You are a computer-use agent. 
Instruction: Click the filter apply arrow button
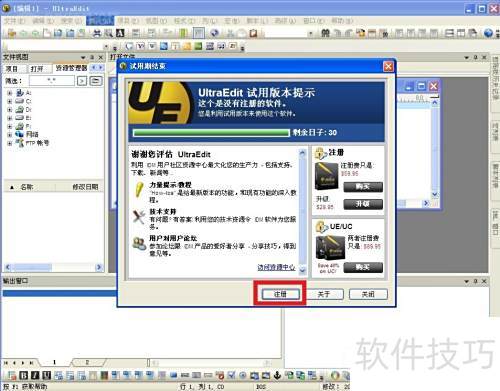tap(82, 81)
